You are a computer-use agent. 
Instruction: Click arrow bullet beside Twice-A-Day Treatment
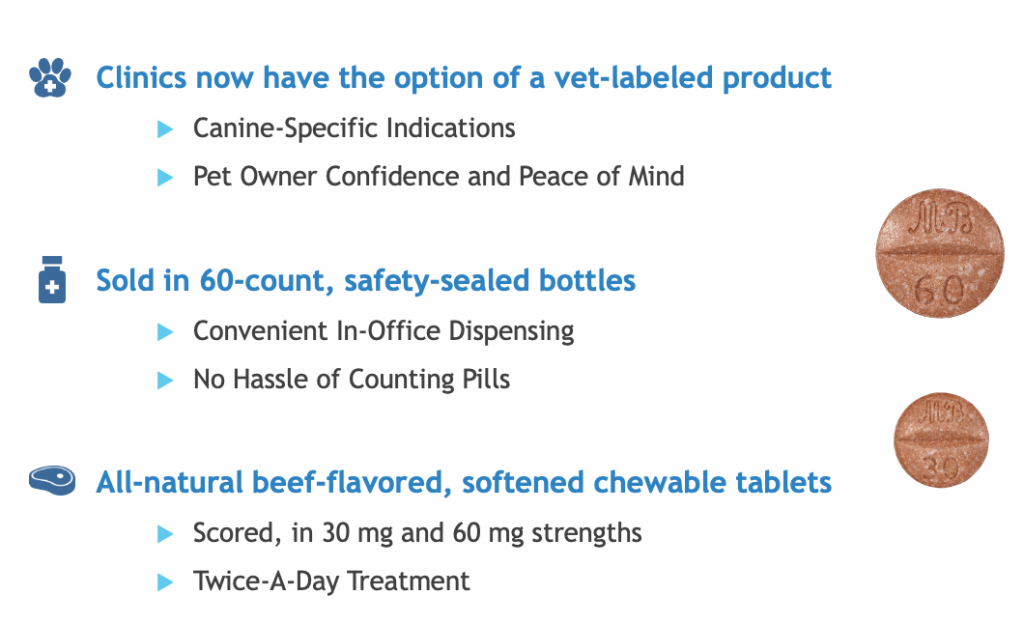(165, 582)
